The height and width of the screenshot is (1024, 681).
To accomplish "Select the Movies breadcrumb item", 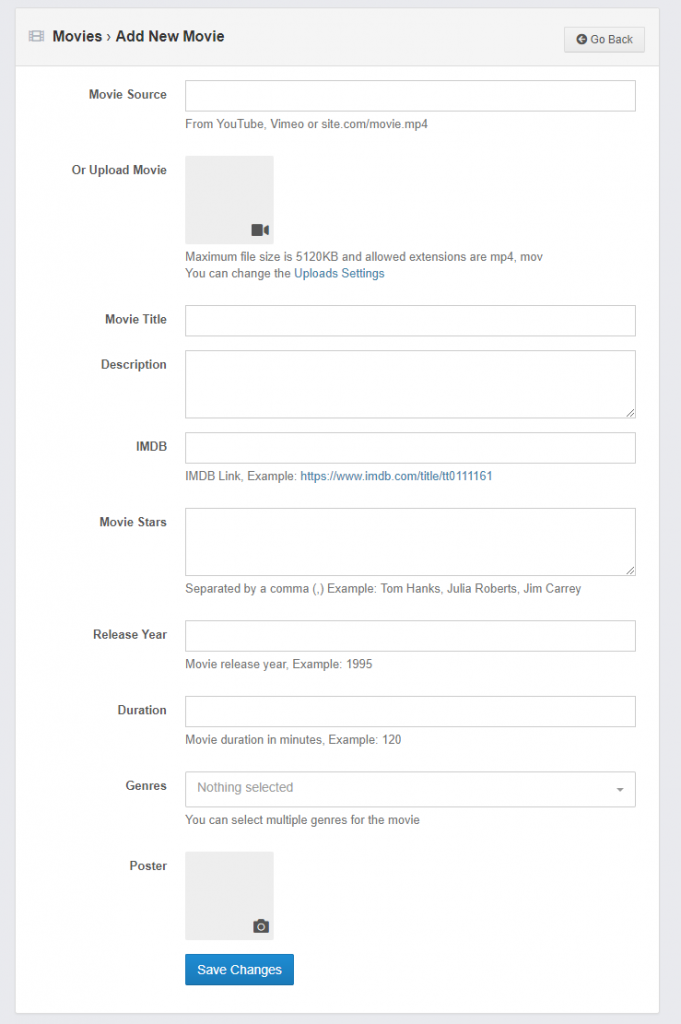I will (77, 37).
